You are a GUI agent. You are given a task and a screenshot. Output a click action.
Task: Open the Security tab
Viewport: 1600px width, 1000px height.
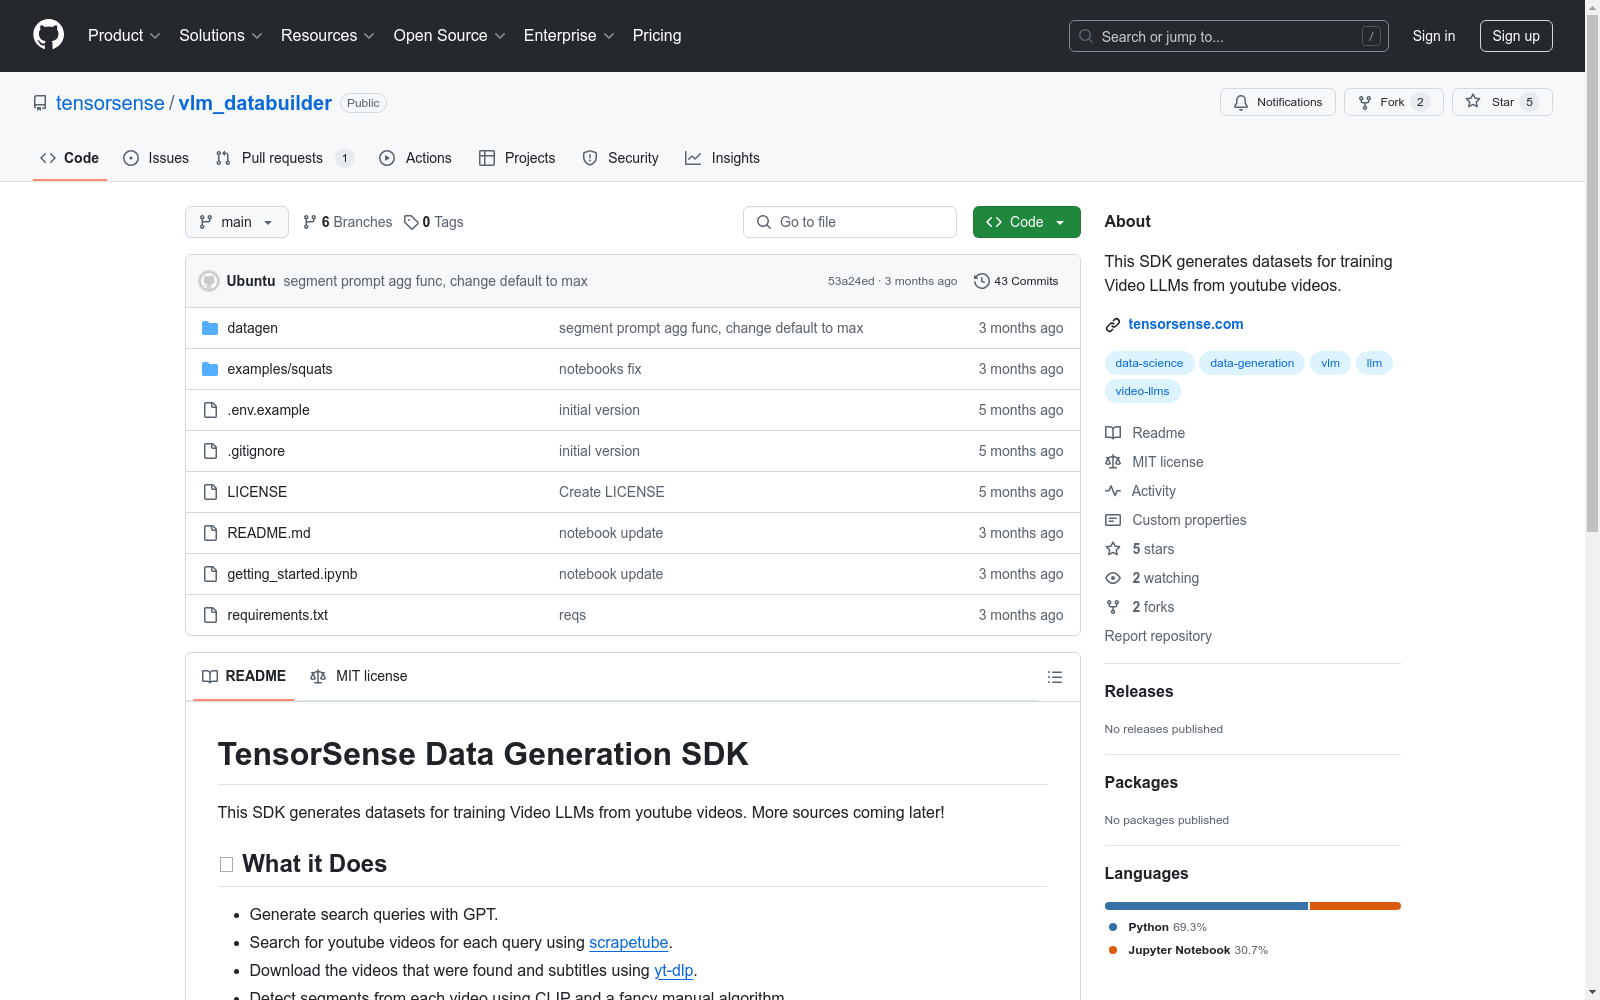621,158
